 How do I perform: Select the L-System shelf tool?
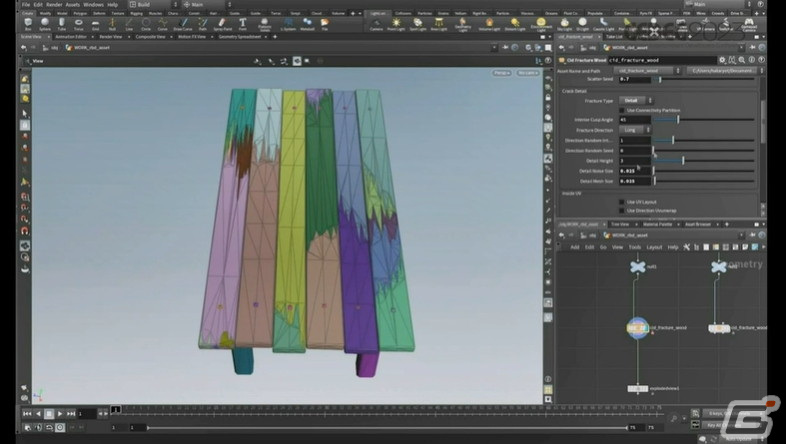(x=288, y=24)
